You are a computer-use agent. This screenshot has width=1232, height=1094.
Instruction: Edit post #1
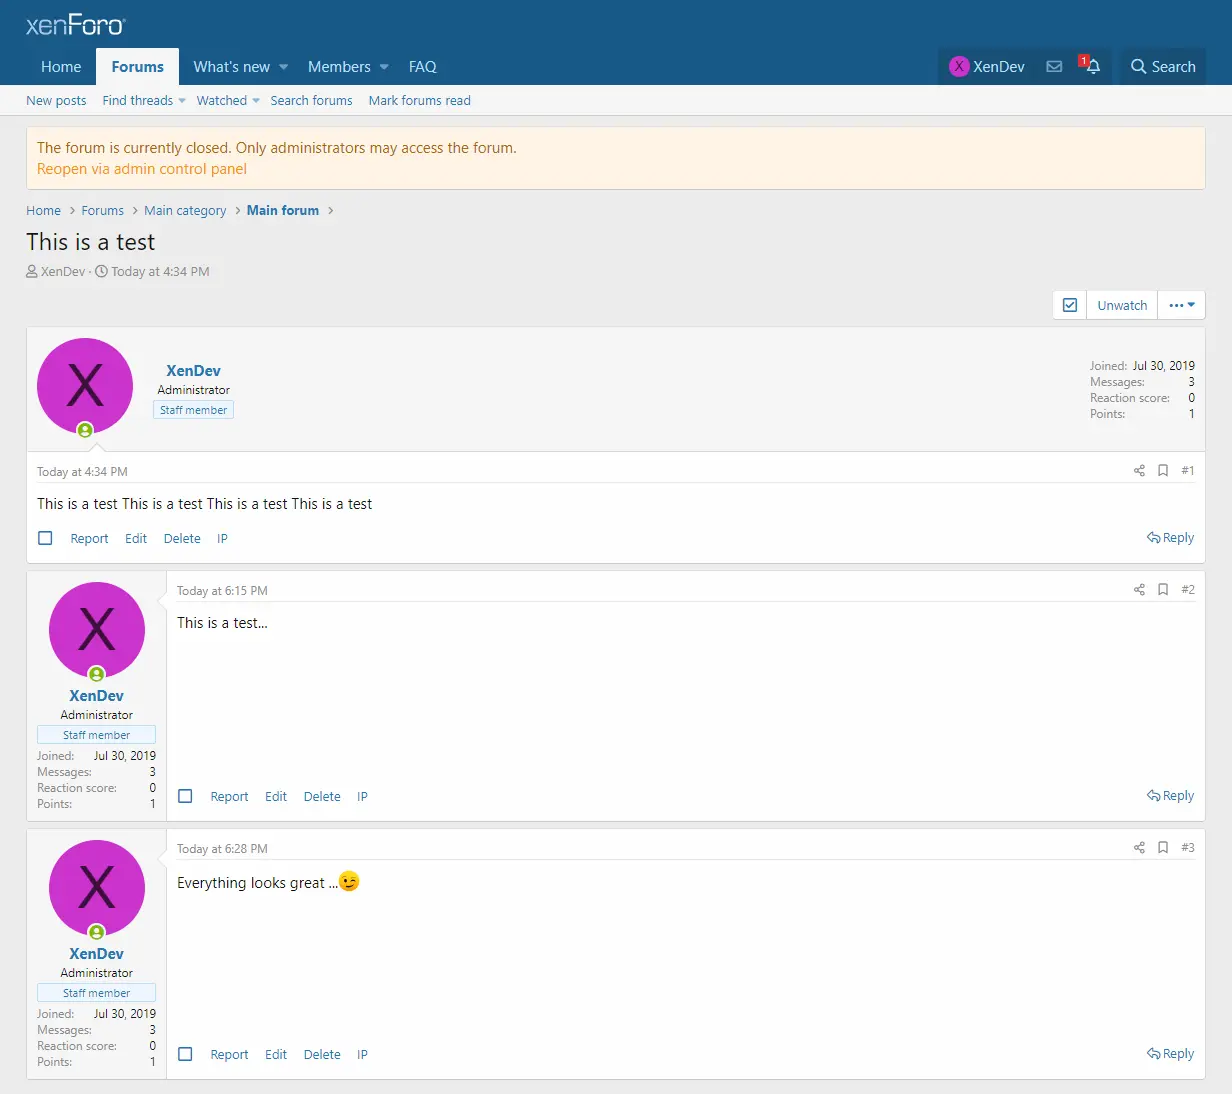pos(136,539)
